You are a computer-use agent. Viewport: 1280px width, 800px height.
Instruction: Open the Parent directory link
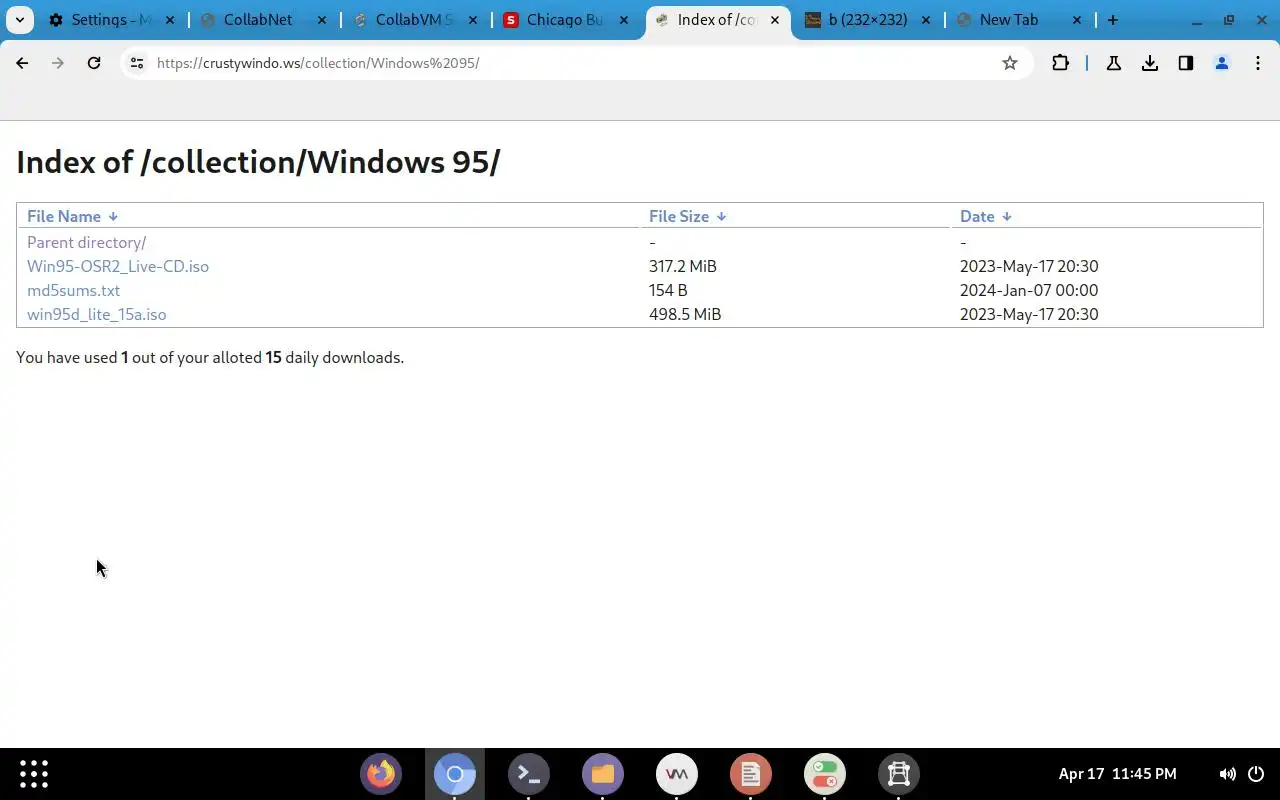86,242
